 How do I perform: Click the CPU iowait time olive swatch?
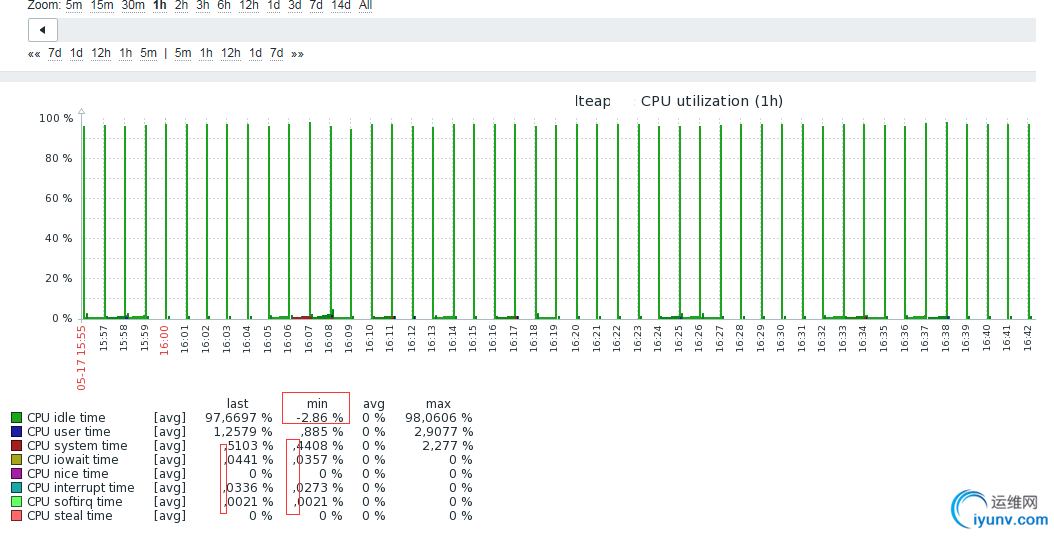point(17,460)
